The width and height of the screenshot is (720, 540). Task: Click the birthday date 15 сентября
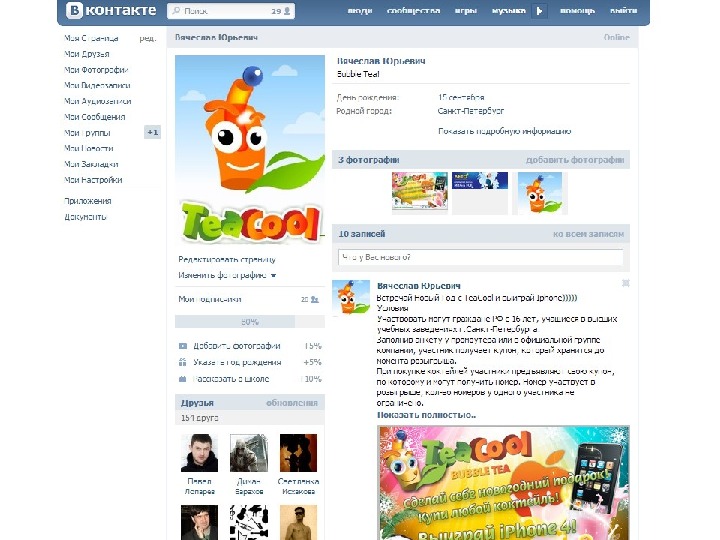(461, 97)
